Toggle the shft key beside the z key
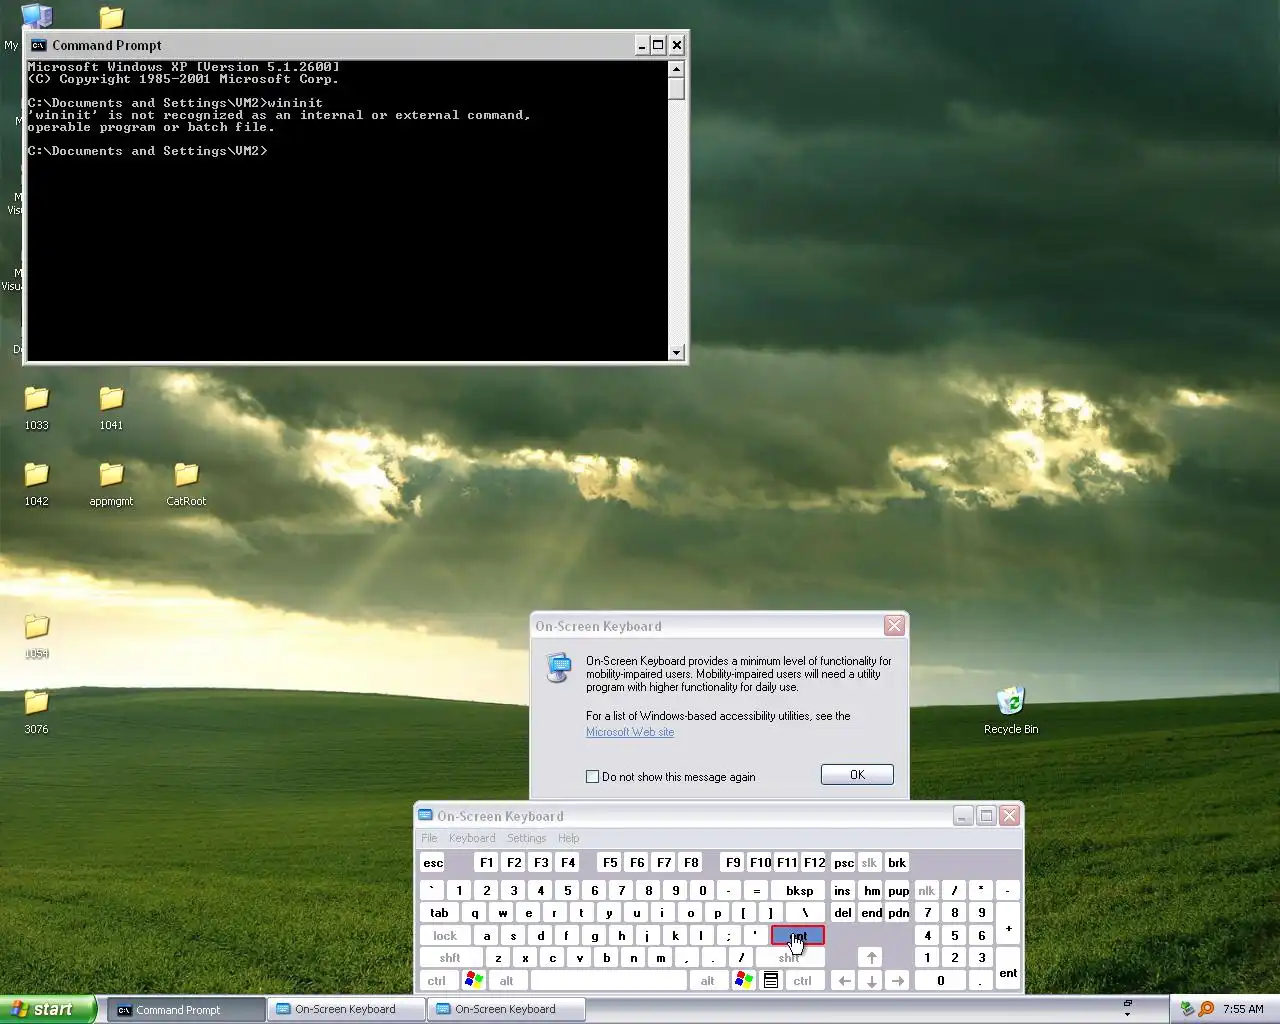Image resolution: width=1280 pixels, height=1024 pixels. [x=450, y=958]
